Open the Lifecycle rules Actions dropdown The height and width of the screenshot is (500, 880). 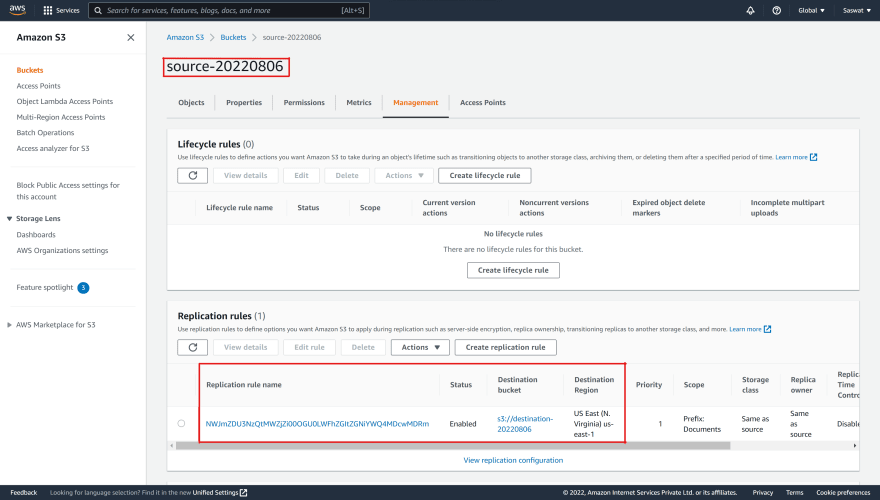click(404, 176)
